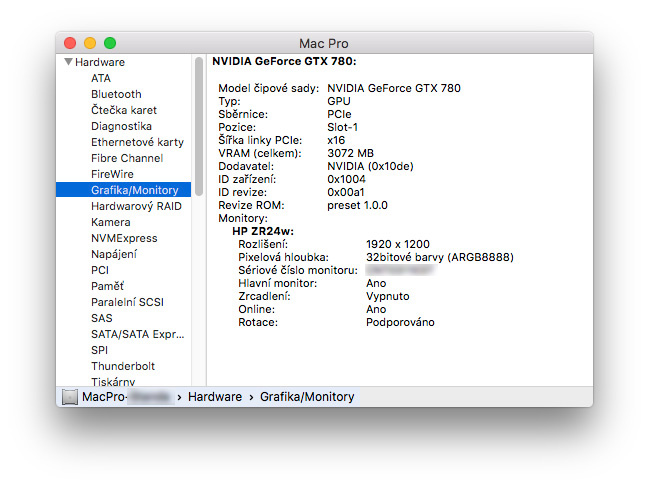Click the NVIDIA GeForce GTX 780 heading
This screenshot has height=487, width=649.
click(x=284, y=62)
